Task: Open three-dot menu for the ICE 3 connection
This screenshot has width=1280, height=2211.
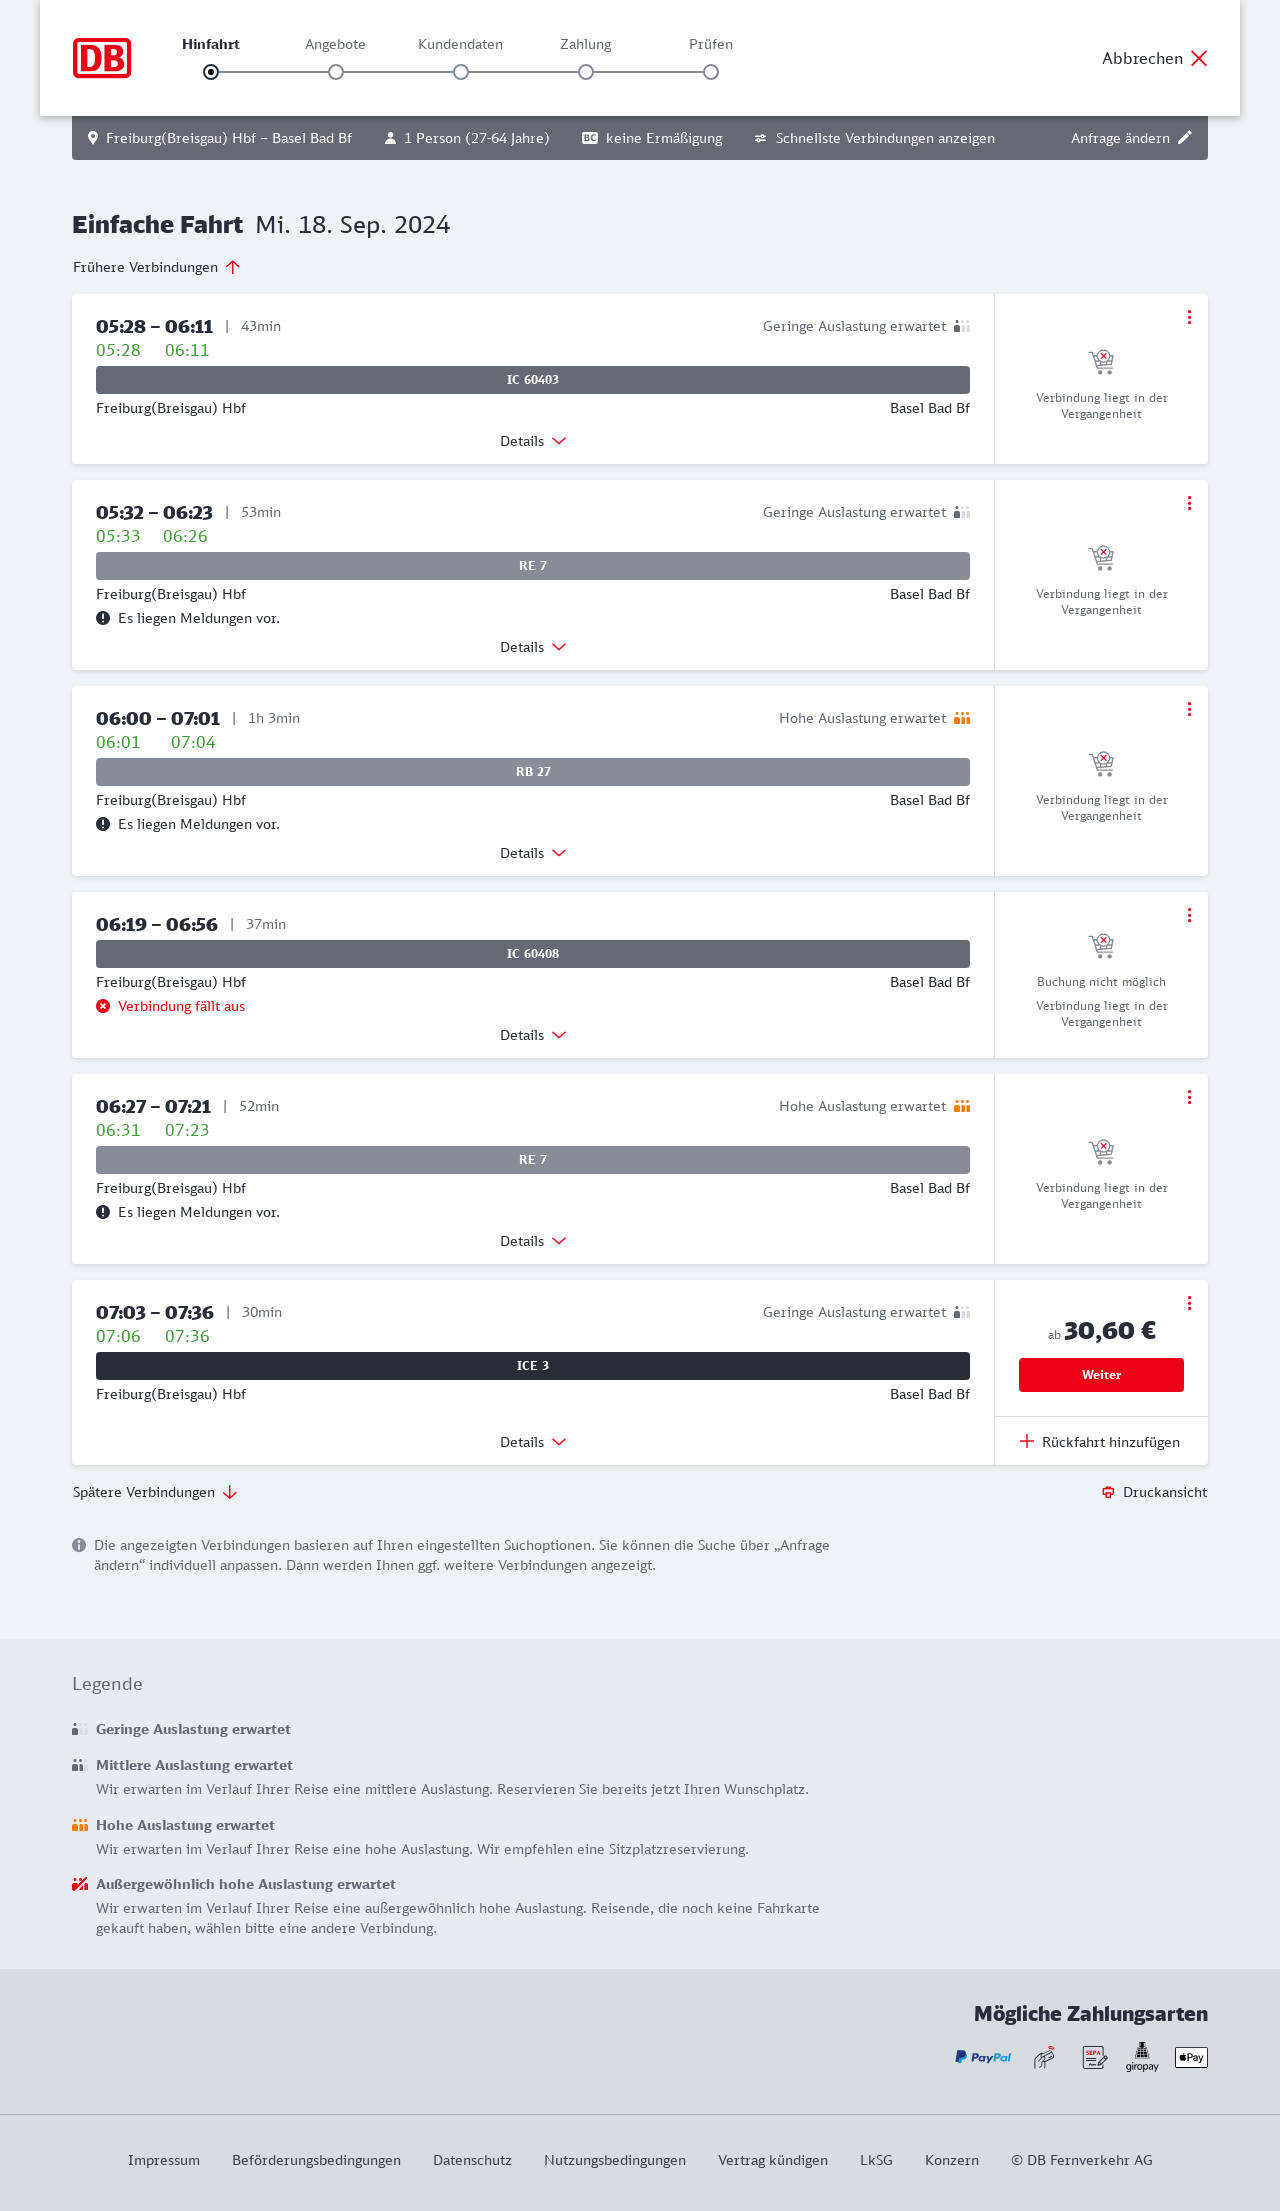Action: 1189,1303
